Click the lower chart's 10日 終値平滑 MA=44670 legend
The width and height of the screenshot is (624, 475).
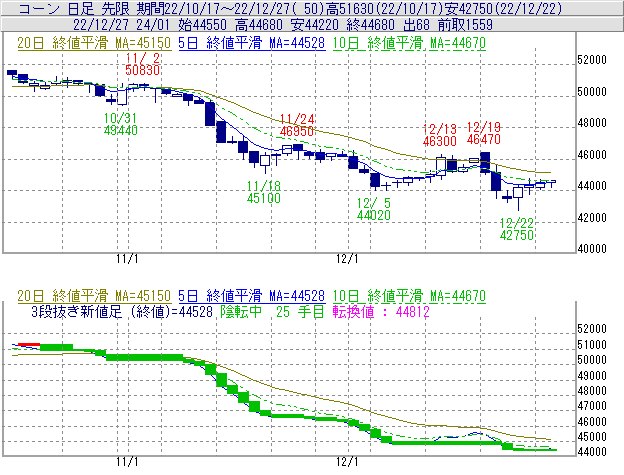tap(409, 296)
